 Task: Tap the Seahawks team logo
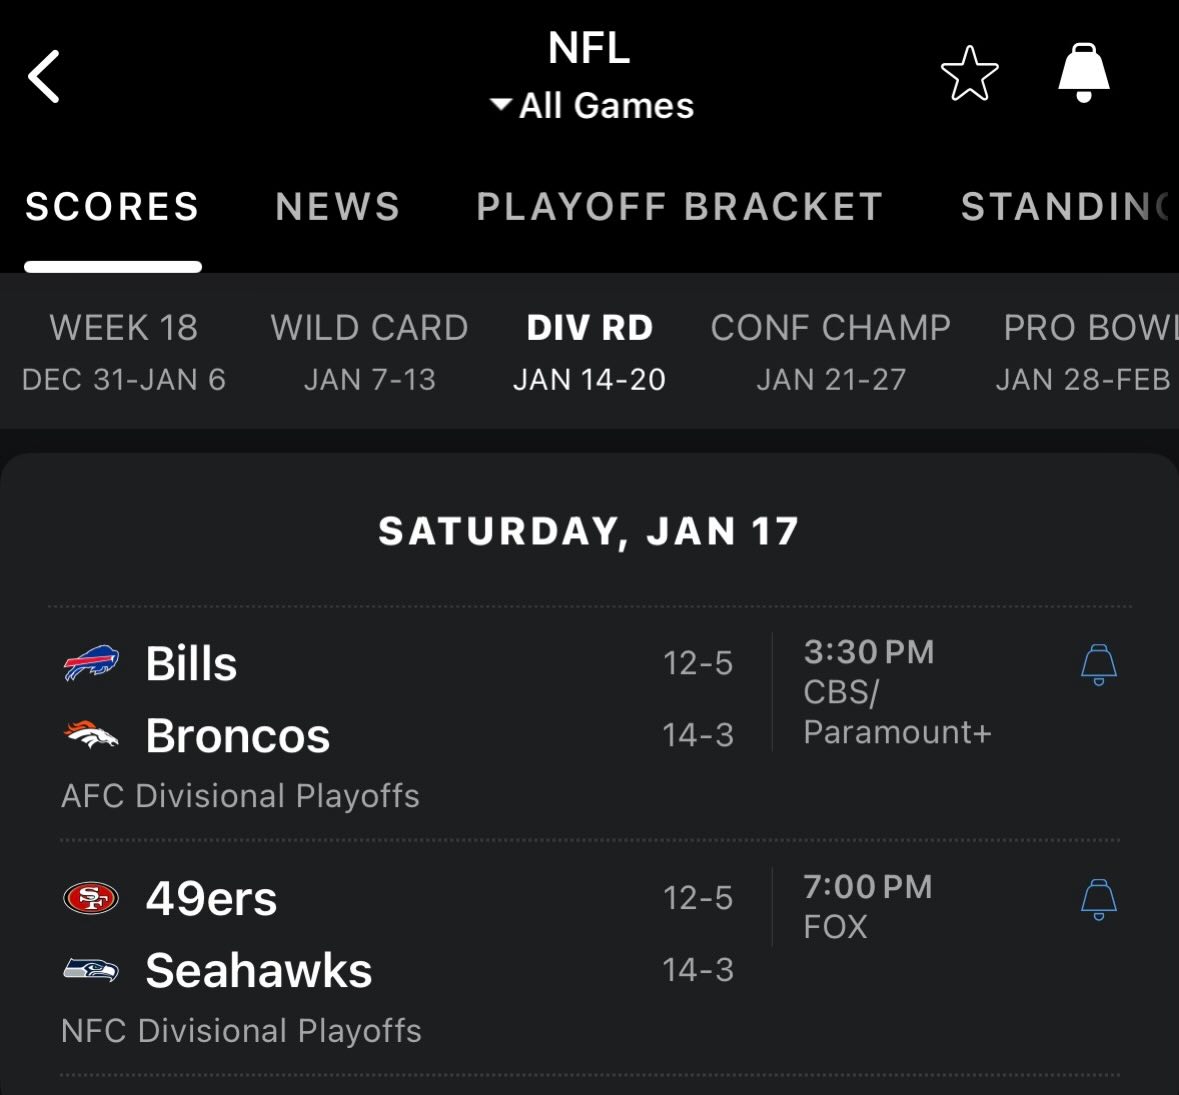91,970
